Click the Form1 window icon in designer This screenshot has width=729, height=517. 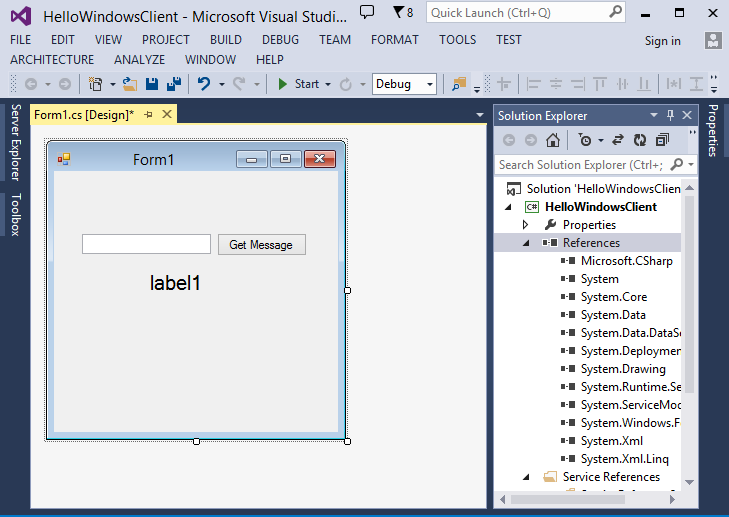(x=64, y=159)
